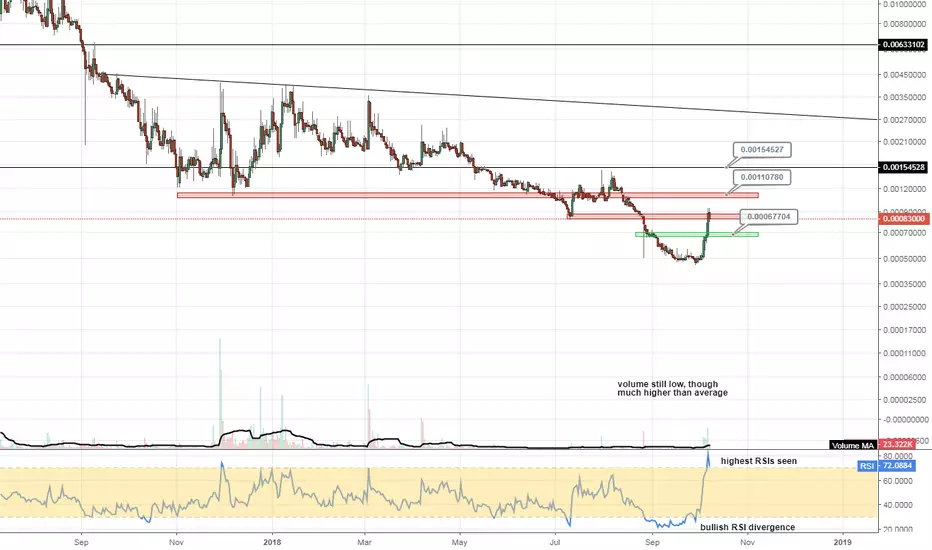Click the 72.0884 RSI value tag
The width and height of the screenshot is (932, 550).
coord(897,466)
